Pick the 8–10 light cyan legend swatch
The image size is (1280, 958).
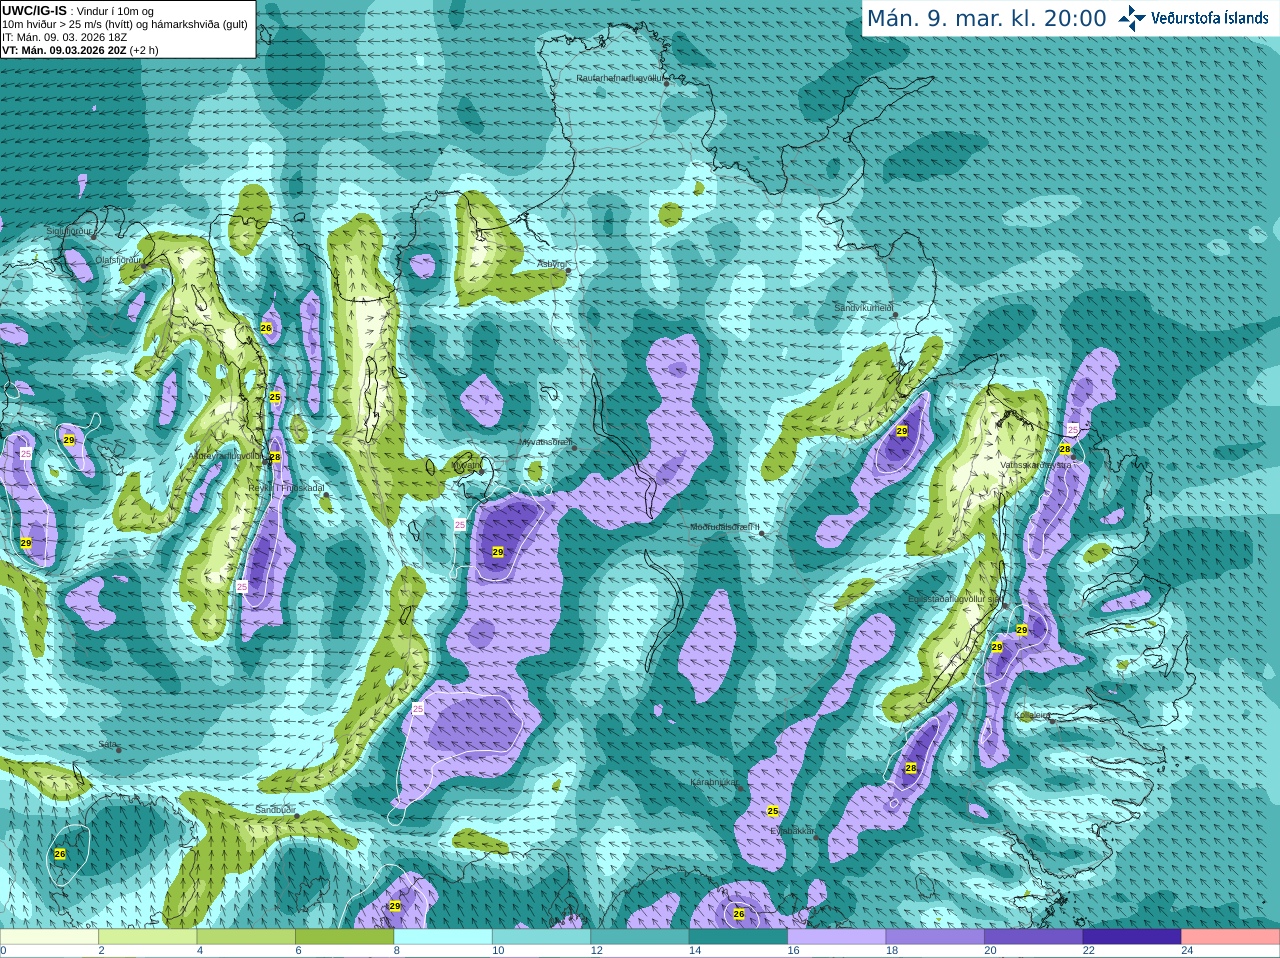point(443,937)
